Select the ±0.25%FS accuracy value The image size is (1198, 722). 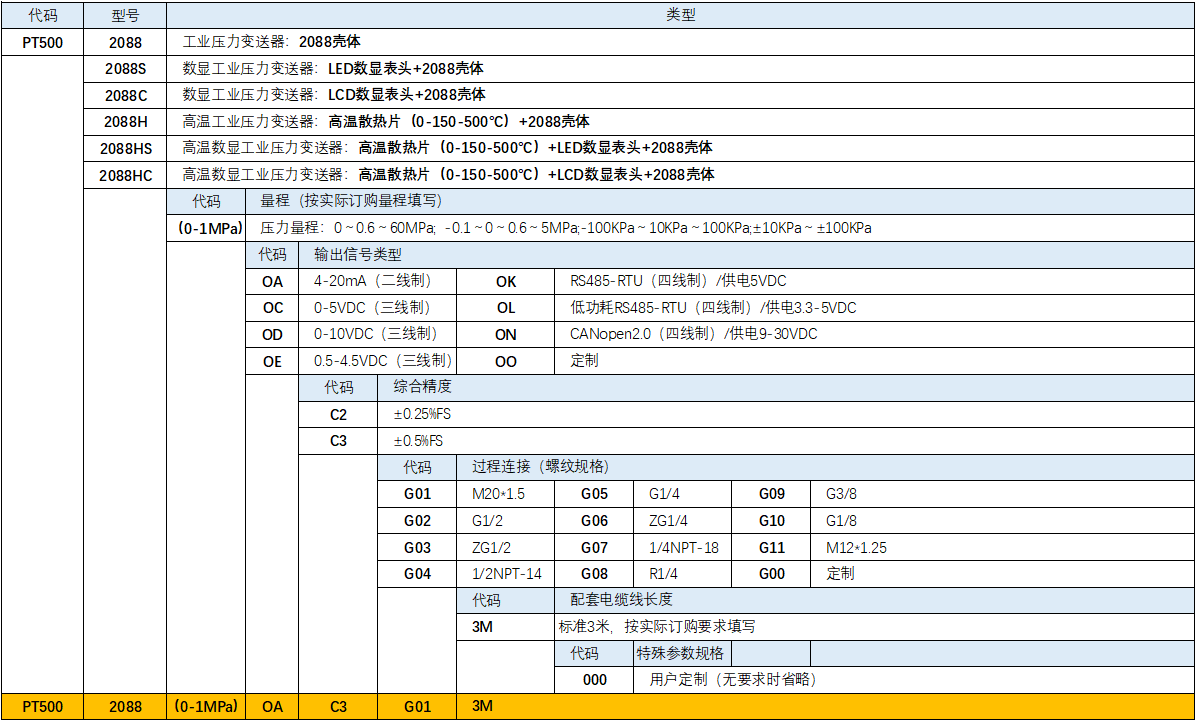pos(418,414)
